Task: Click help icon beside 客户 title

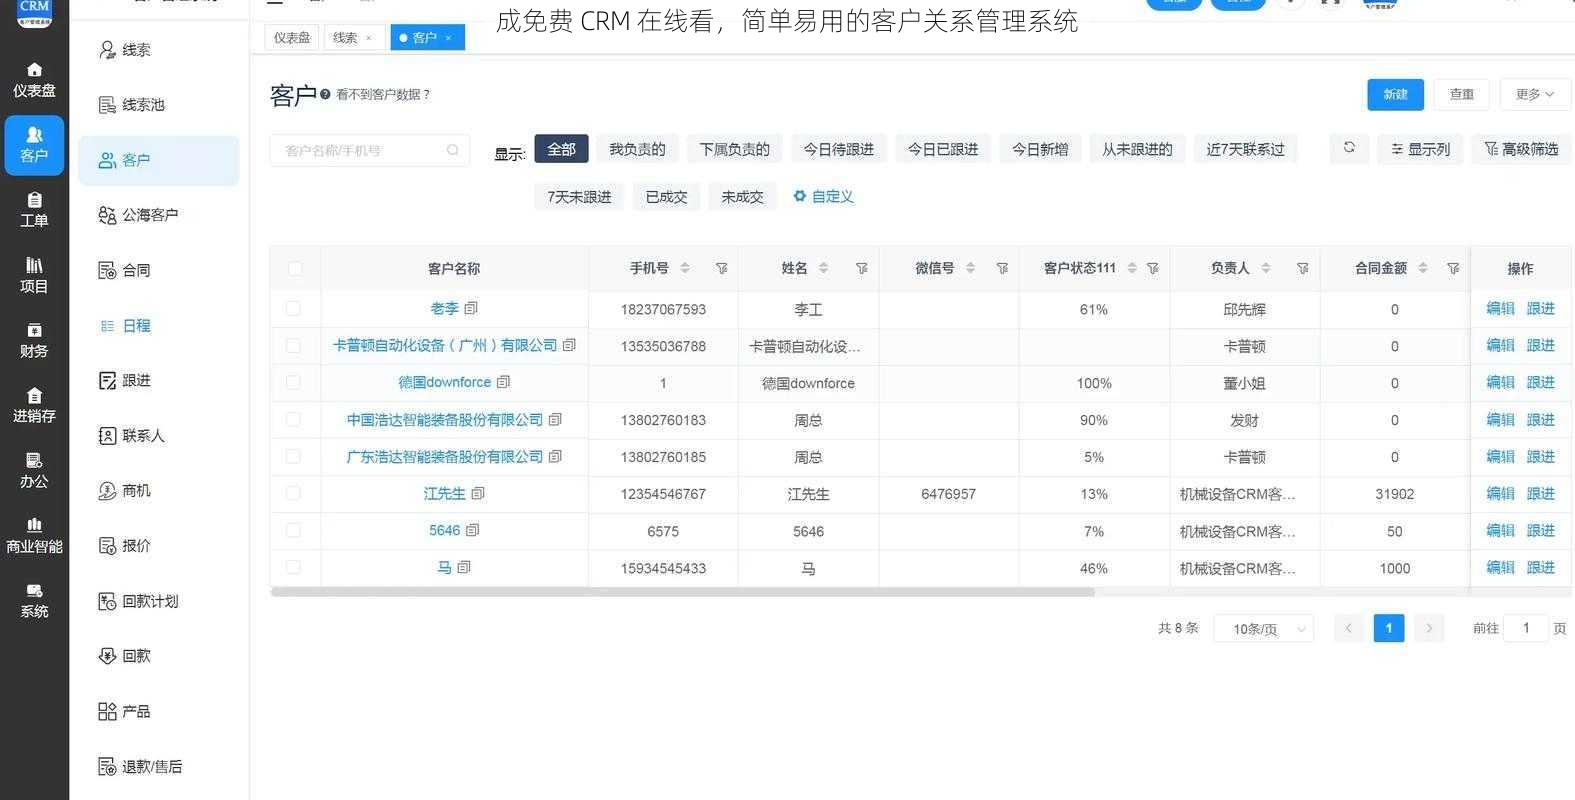Action: click(325, 94)
